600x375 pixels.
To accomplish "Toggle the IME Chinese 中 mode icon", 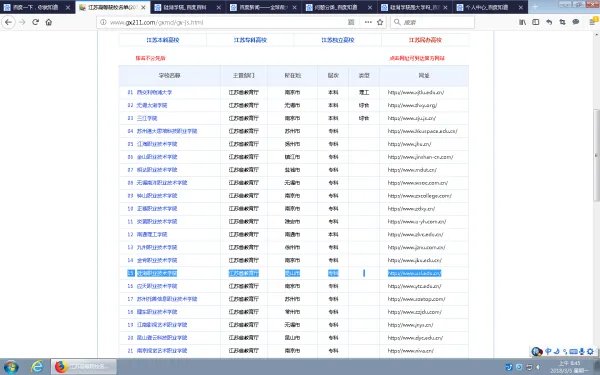I will pos(548,351).
